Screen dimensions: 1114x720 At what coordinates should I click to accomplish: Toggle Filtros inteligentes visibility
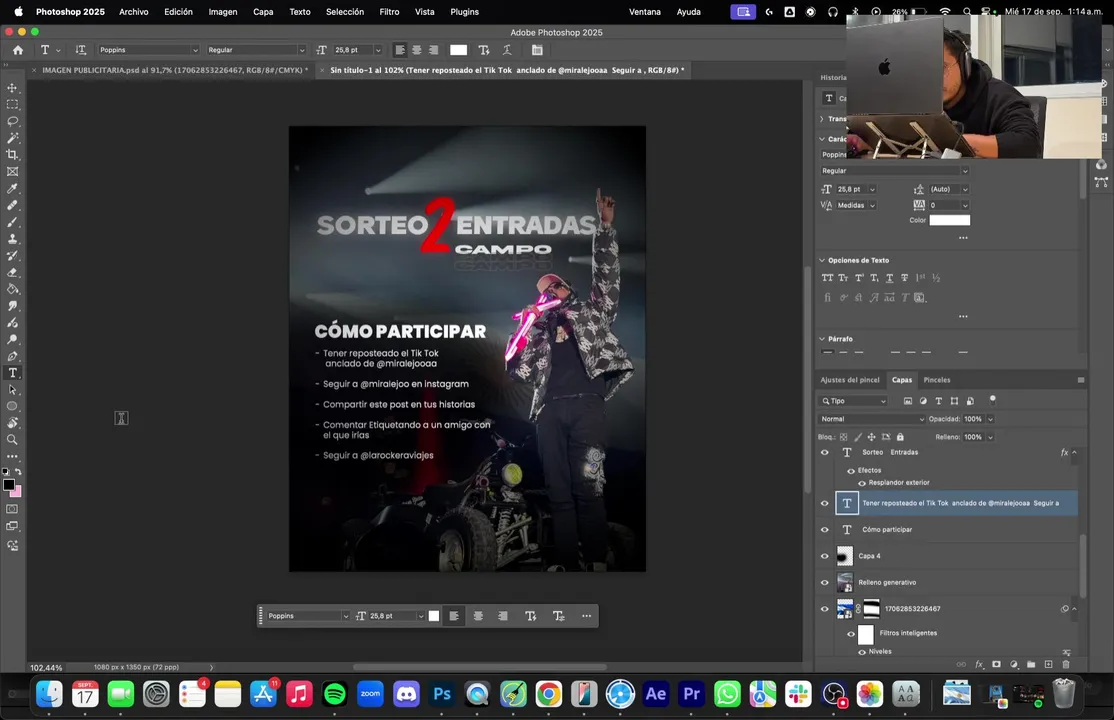850,633
